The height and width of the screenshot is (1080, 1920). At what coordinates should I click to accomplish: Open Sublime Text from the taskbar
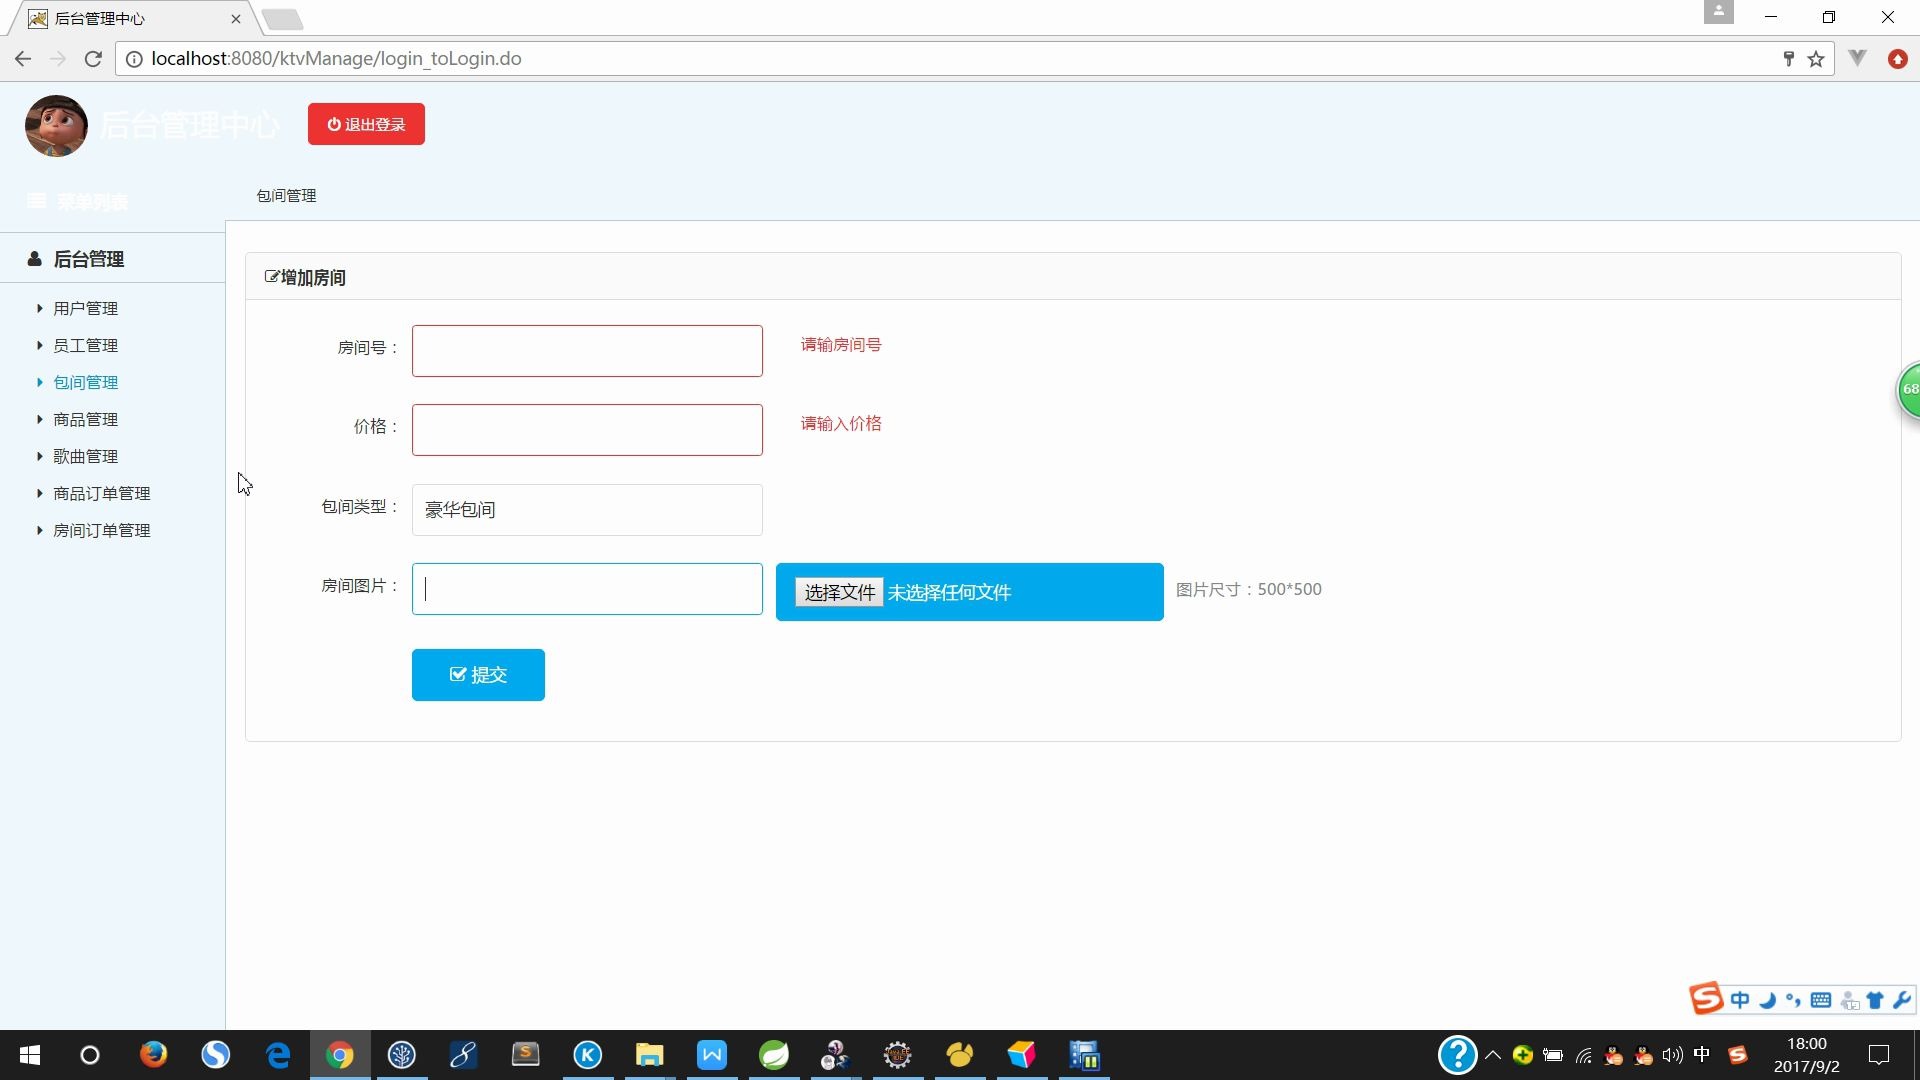tap(525, 1055)
